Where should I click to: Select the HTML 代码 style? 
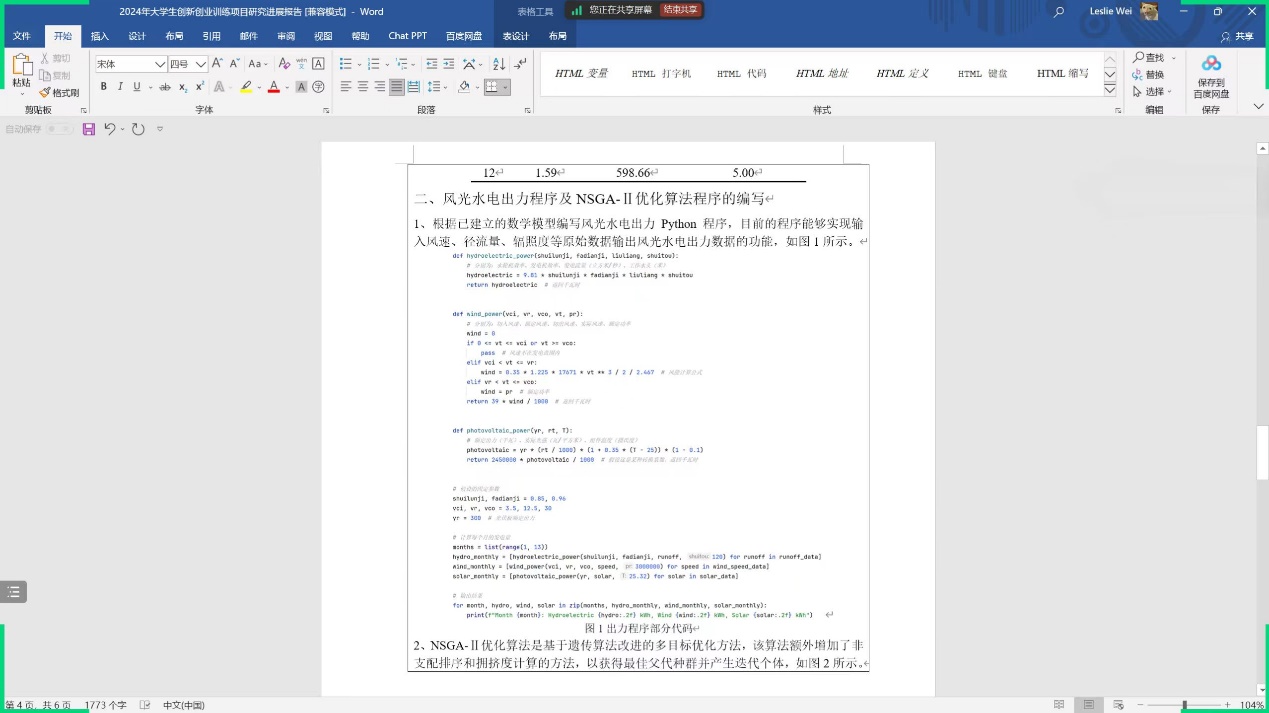pos(741,74)
